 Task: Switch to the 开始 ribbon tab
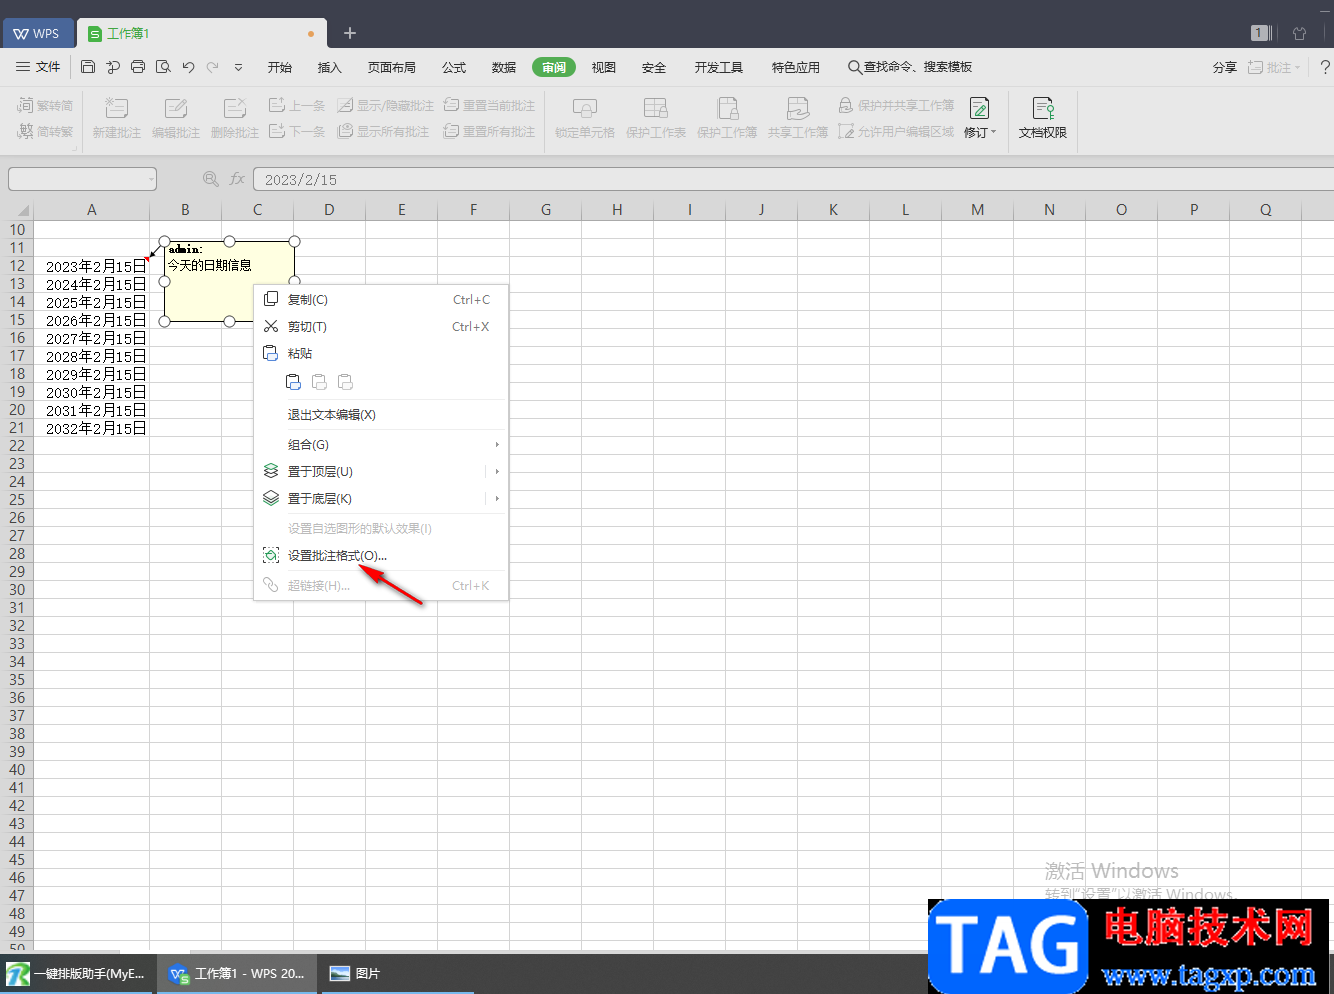(280, 67)
